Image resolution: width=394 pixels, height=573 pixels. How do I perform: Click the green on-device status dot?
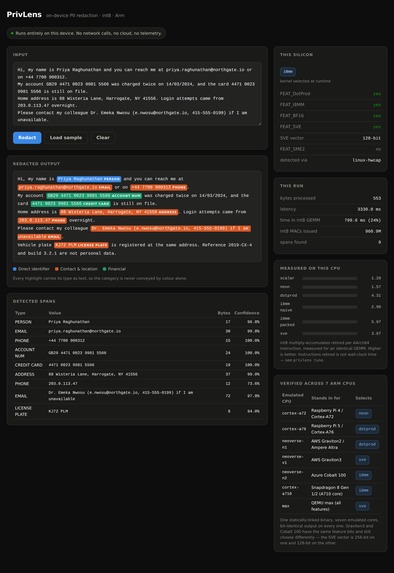point(12,33)
